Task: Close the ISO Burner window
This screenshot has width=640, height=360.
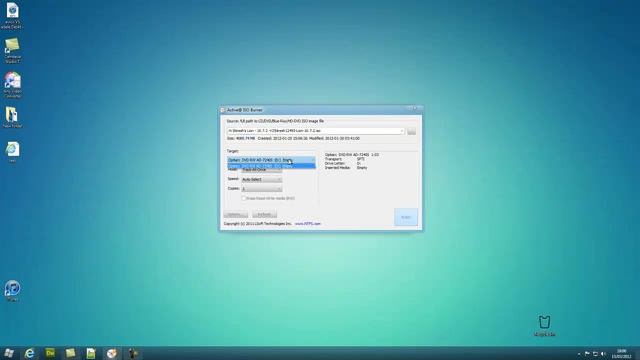Action: coord(419,109)
